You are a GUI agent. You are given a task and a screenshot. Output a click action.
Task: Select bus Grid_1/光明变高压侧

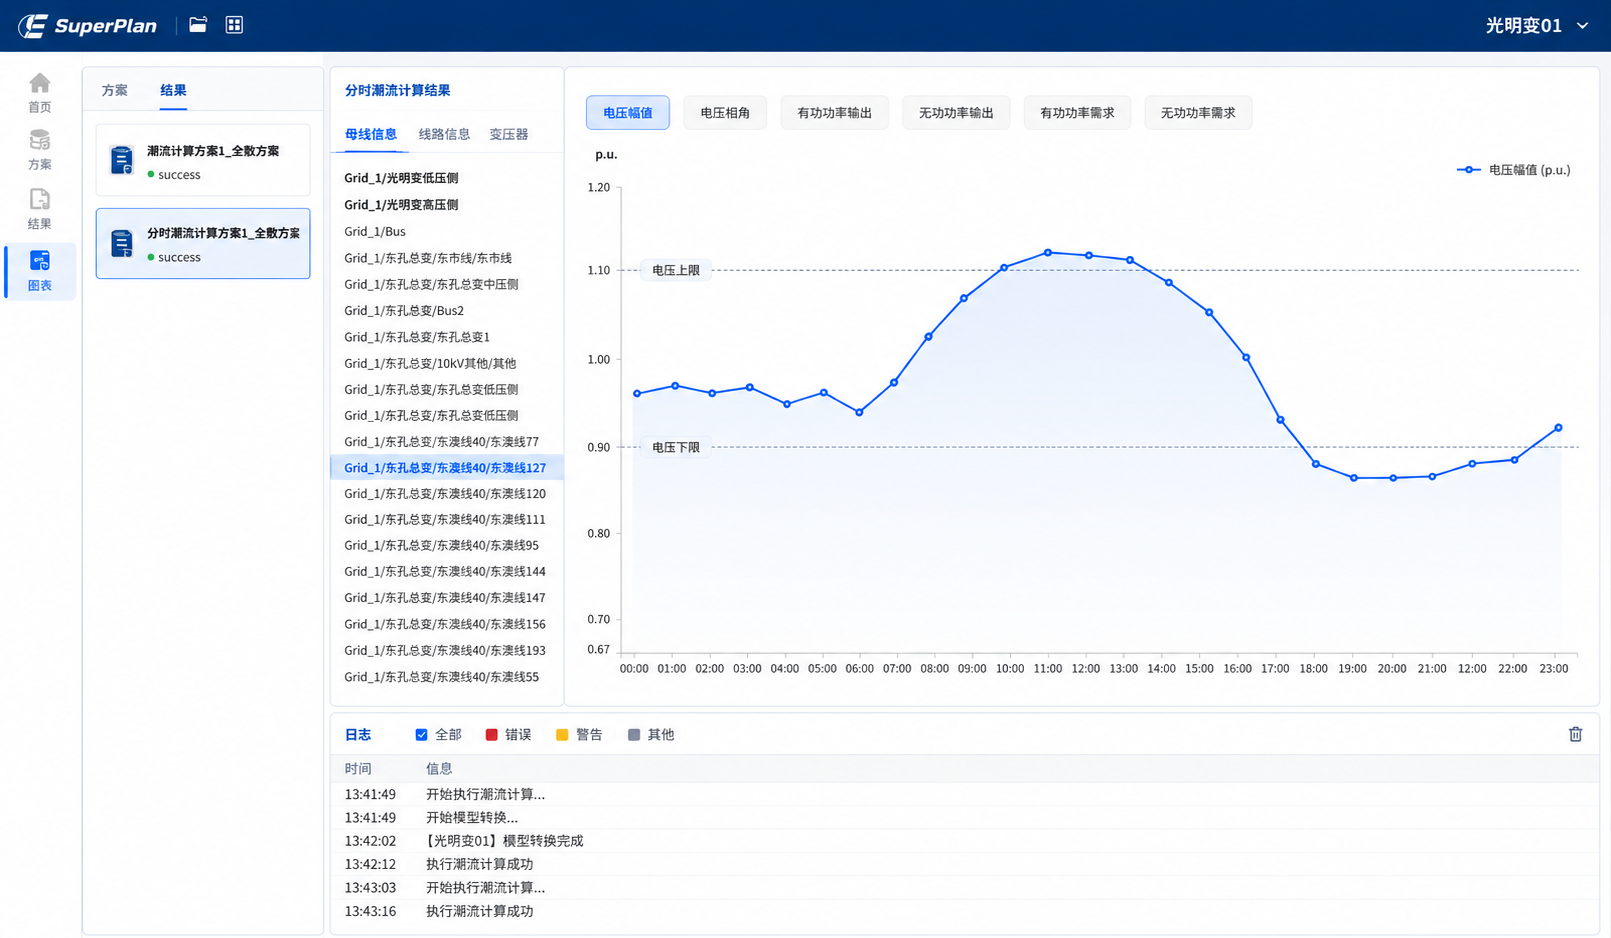pos(401,205)
